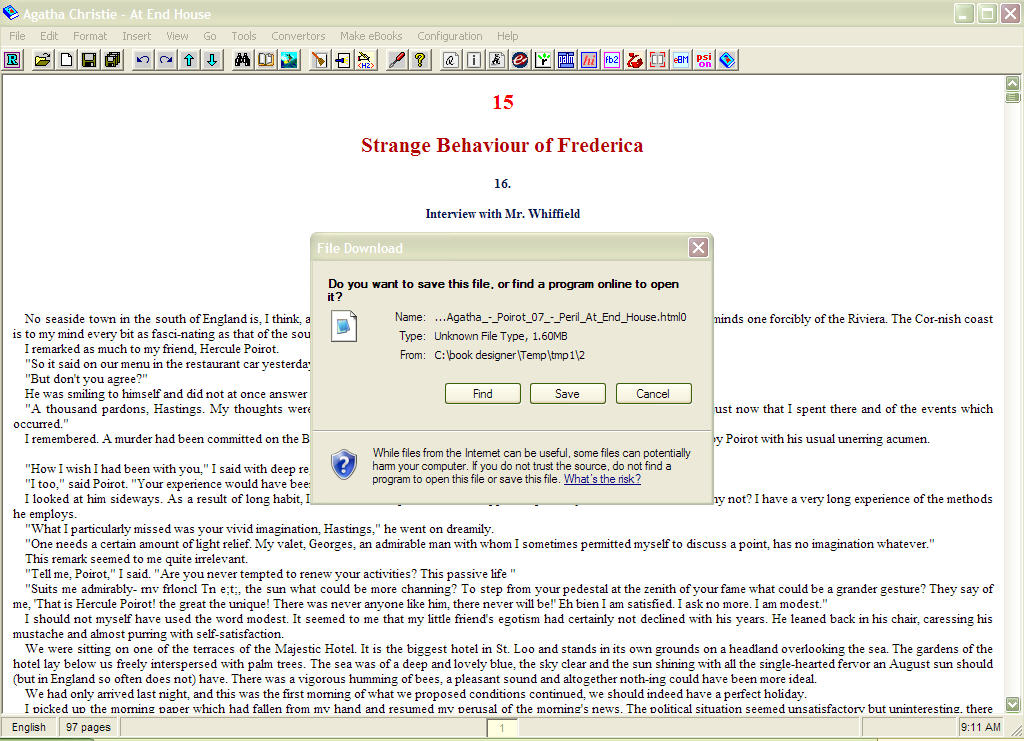
Task: Open the File menu
Action: [18, 36]
